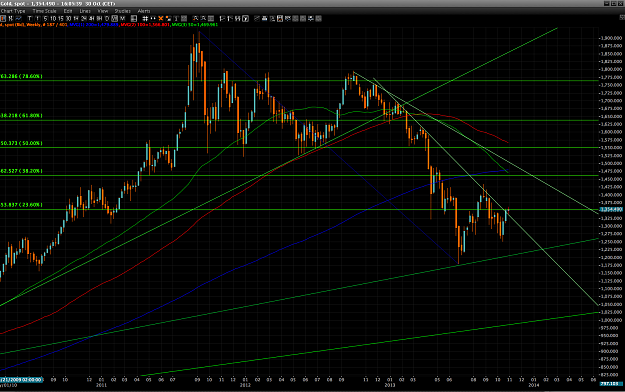Open the Chart Type menu
The width and height of the screenshot is (625, 392).
[13, 11]
